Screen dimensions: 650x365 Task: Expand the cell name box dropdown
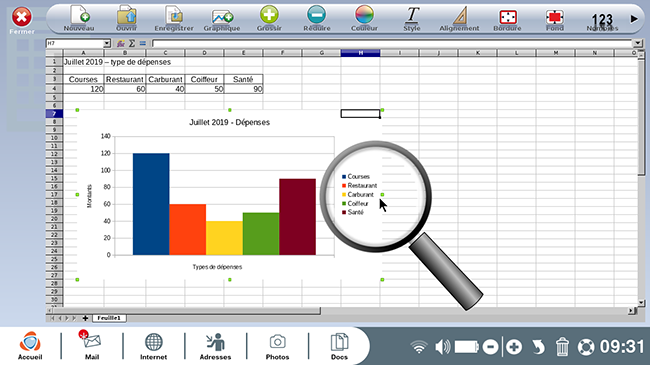(x=107, y=43)
